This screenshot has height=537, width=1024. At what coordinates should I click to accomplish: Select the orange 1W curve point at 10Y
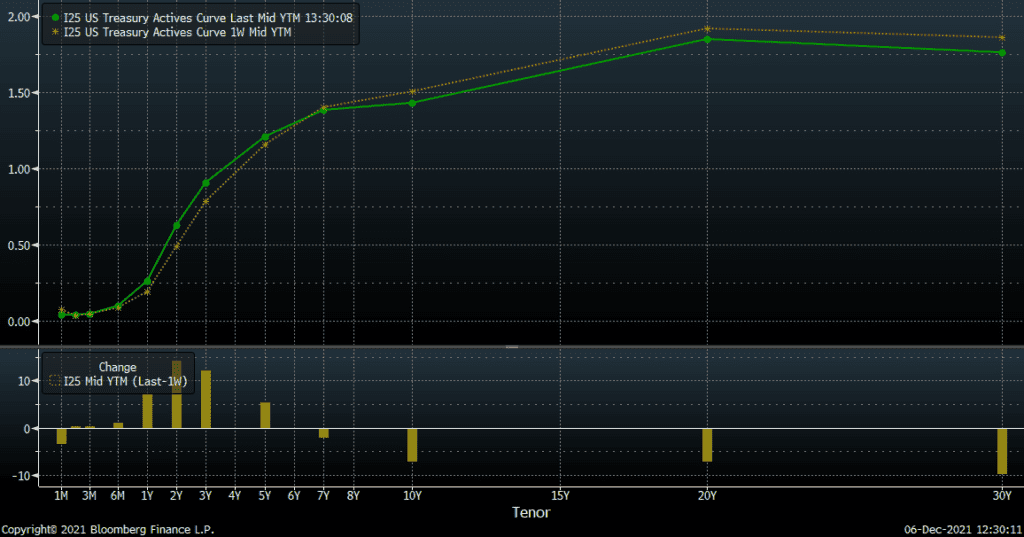tap(412, 92)
